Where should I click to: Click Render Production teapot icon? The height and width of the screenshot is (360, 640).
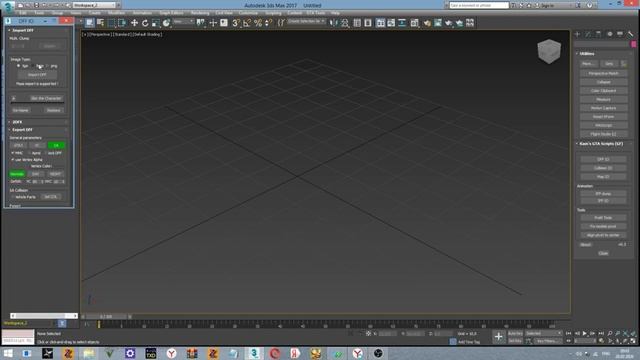click(449, 23)
